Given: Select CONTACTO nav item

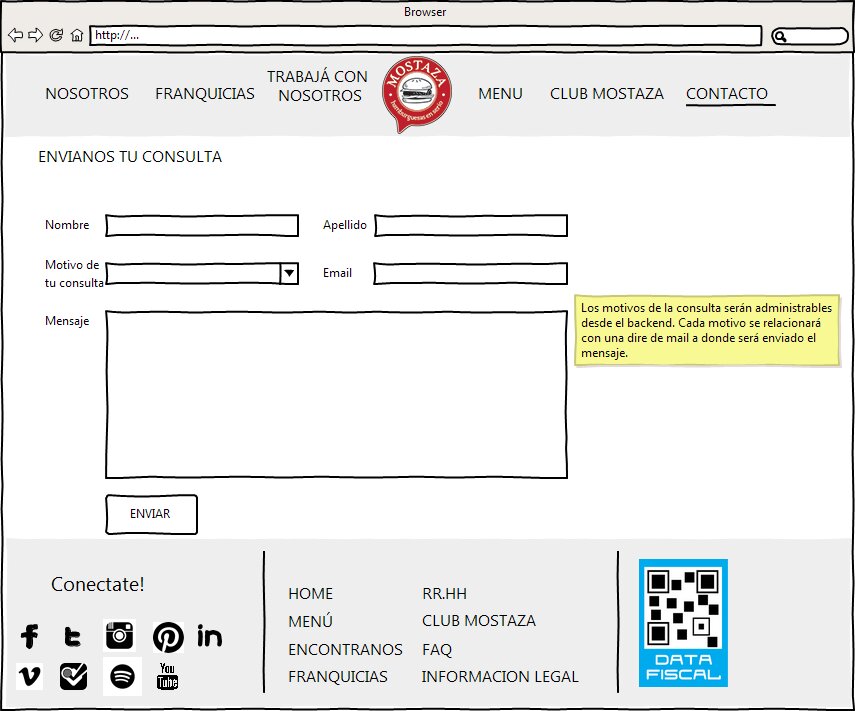Looking at the screenshot, I should click(727, 94).
